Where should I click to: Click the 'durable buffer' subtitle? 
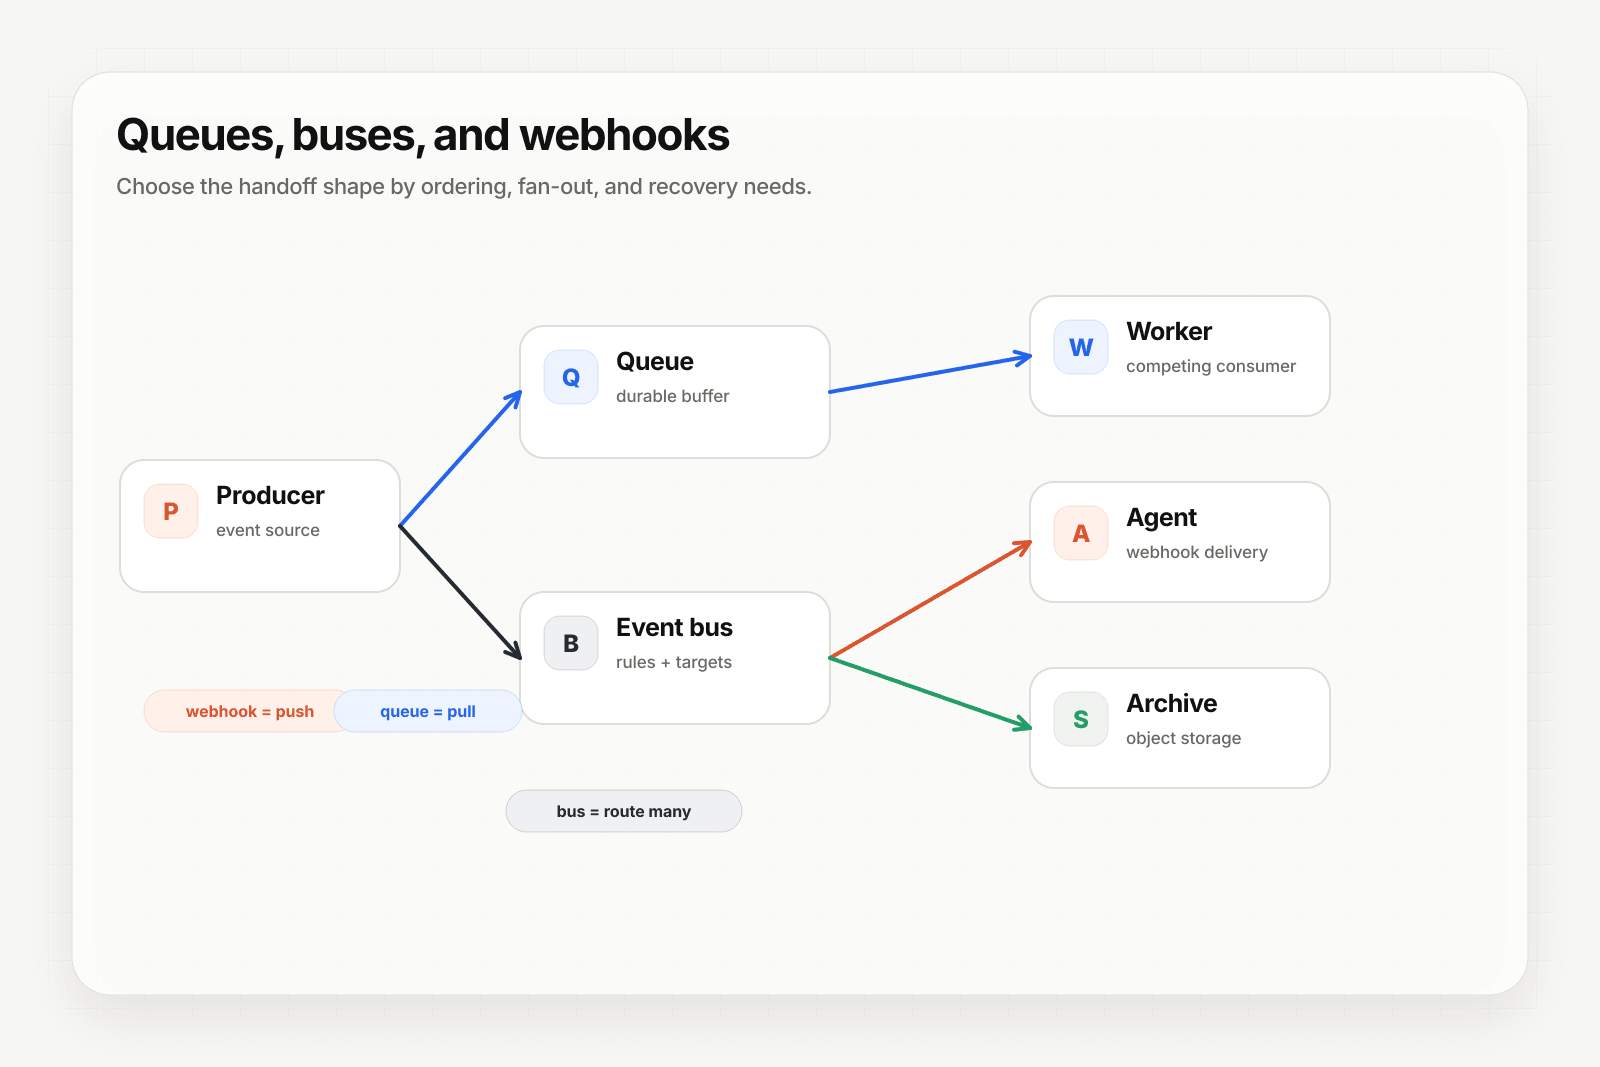[x=673, y=396]
